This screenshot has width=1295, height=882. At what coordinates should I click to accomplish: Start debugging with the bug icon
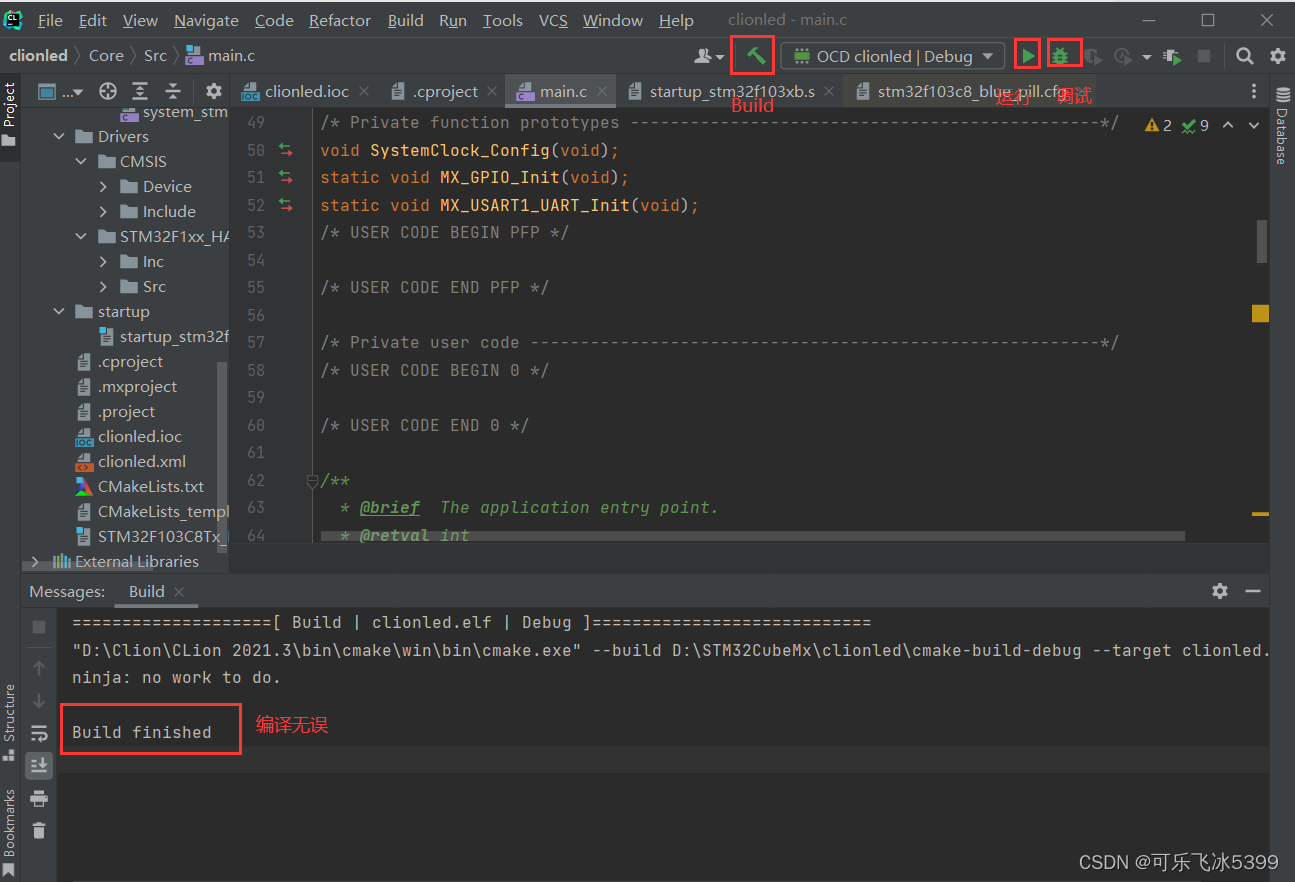tap(1060, 56)
